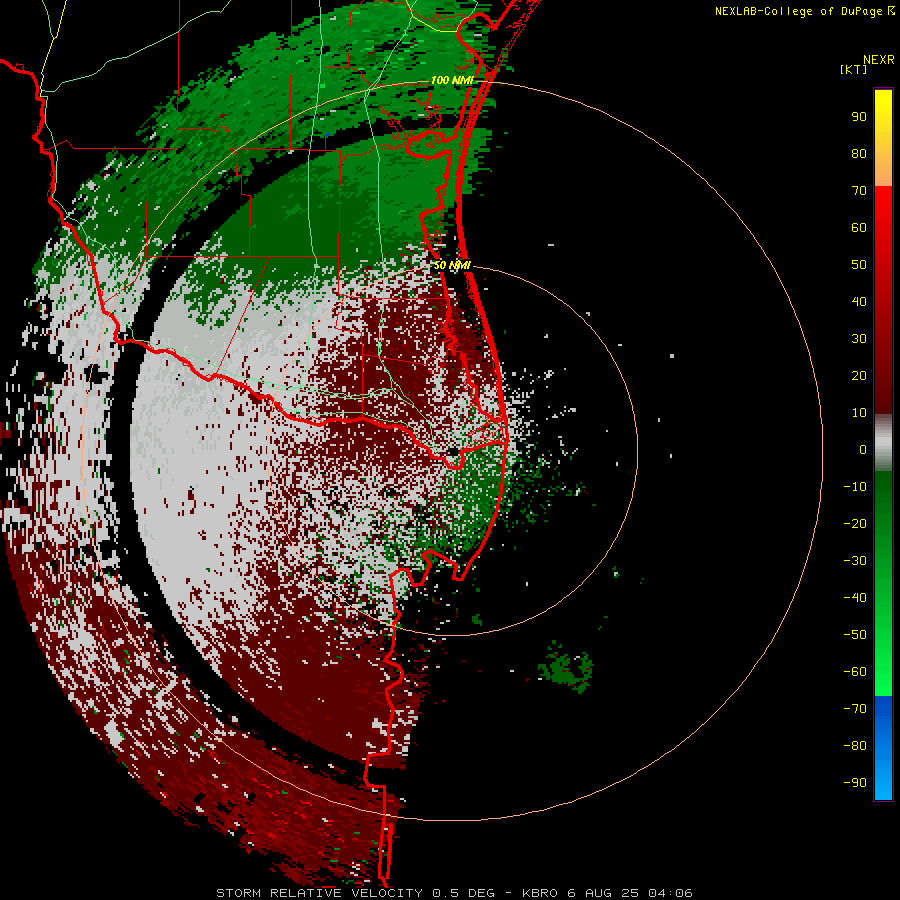Screen dimensions: 900x900
Task: Click the KT units label above scale
Action: coord(853,69)
